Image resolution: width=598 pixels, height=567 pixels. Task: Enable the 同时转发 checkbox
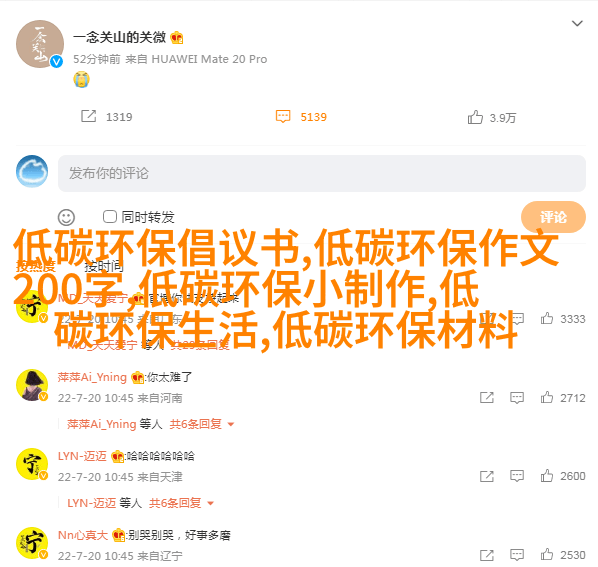click(x=110, y=217)
